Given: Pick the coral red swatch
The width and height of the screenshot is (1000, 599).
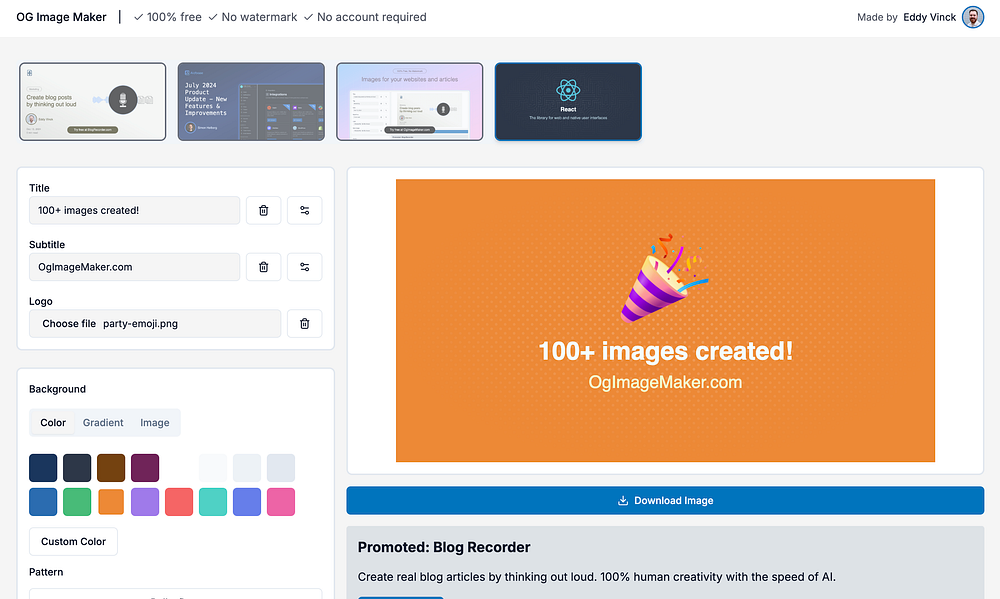Looking at the screenshot, I should coord(179,502).
